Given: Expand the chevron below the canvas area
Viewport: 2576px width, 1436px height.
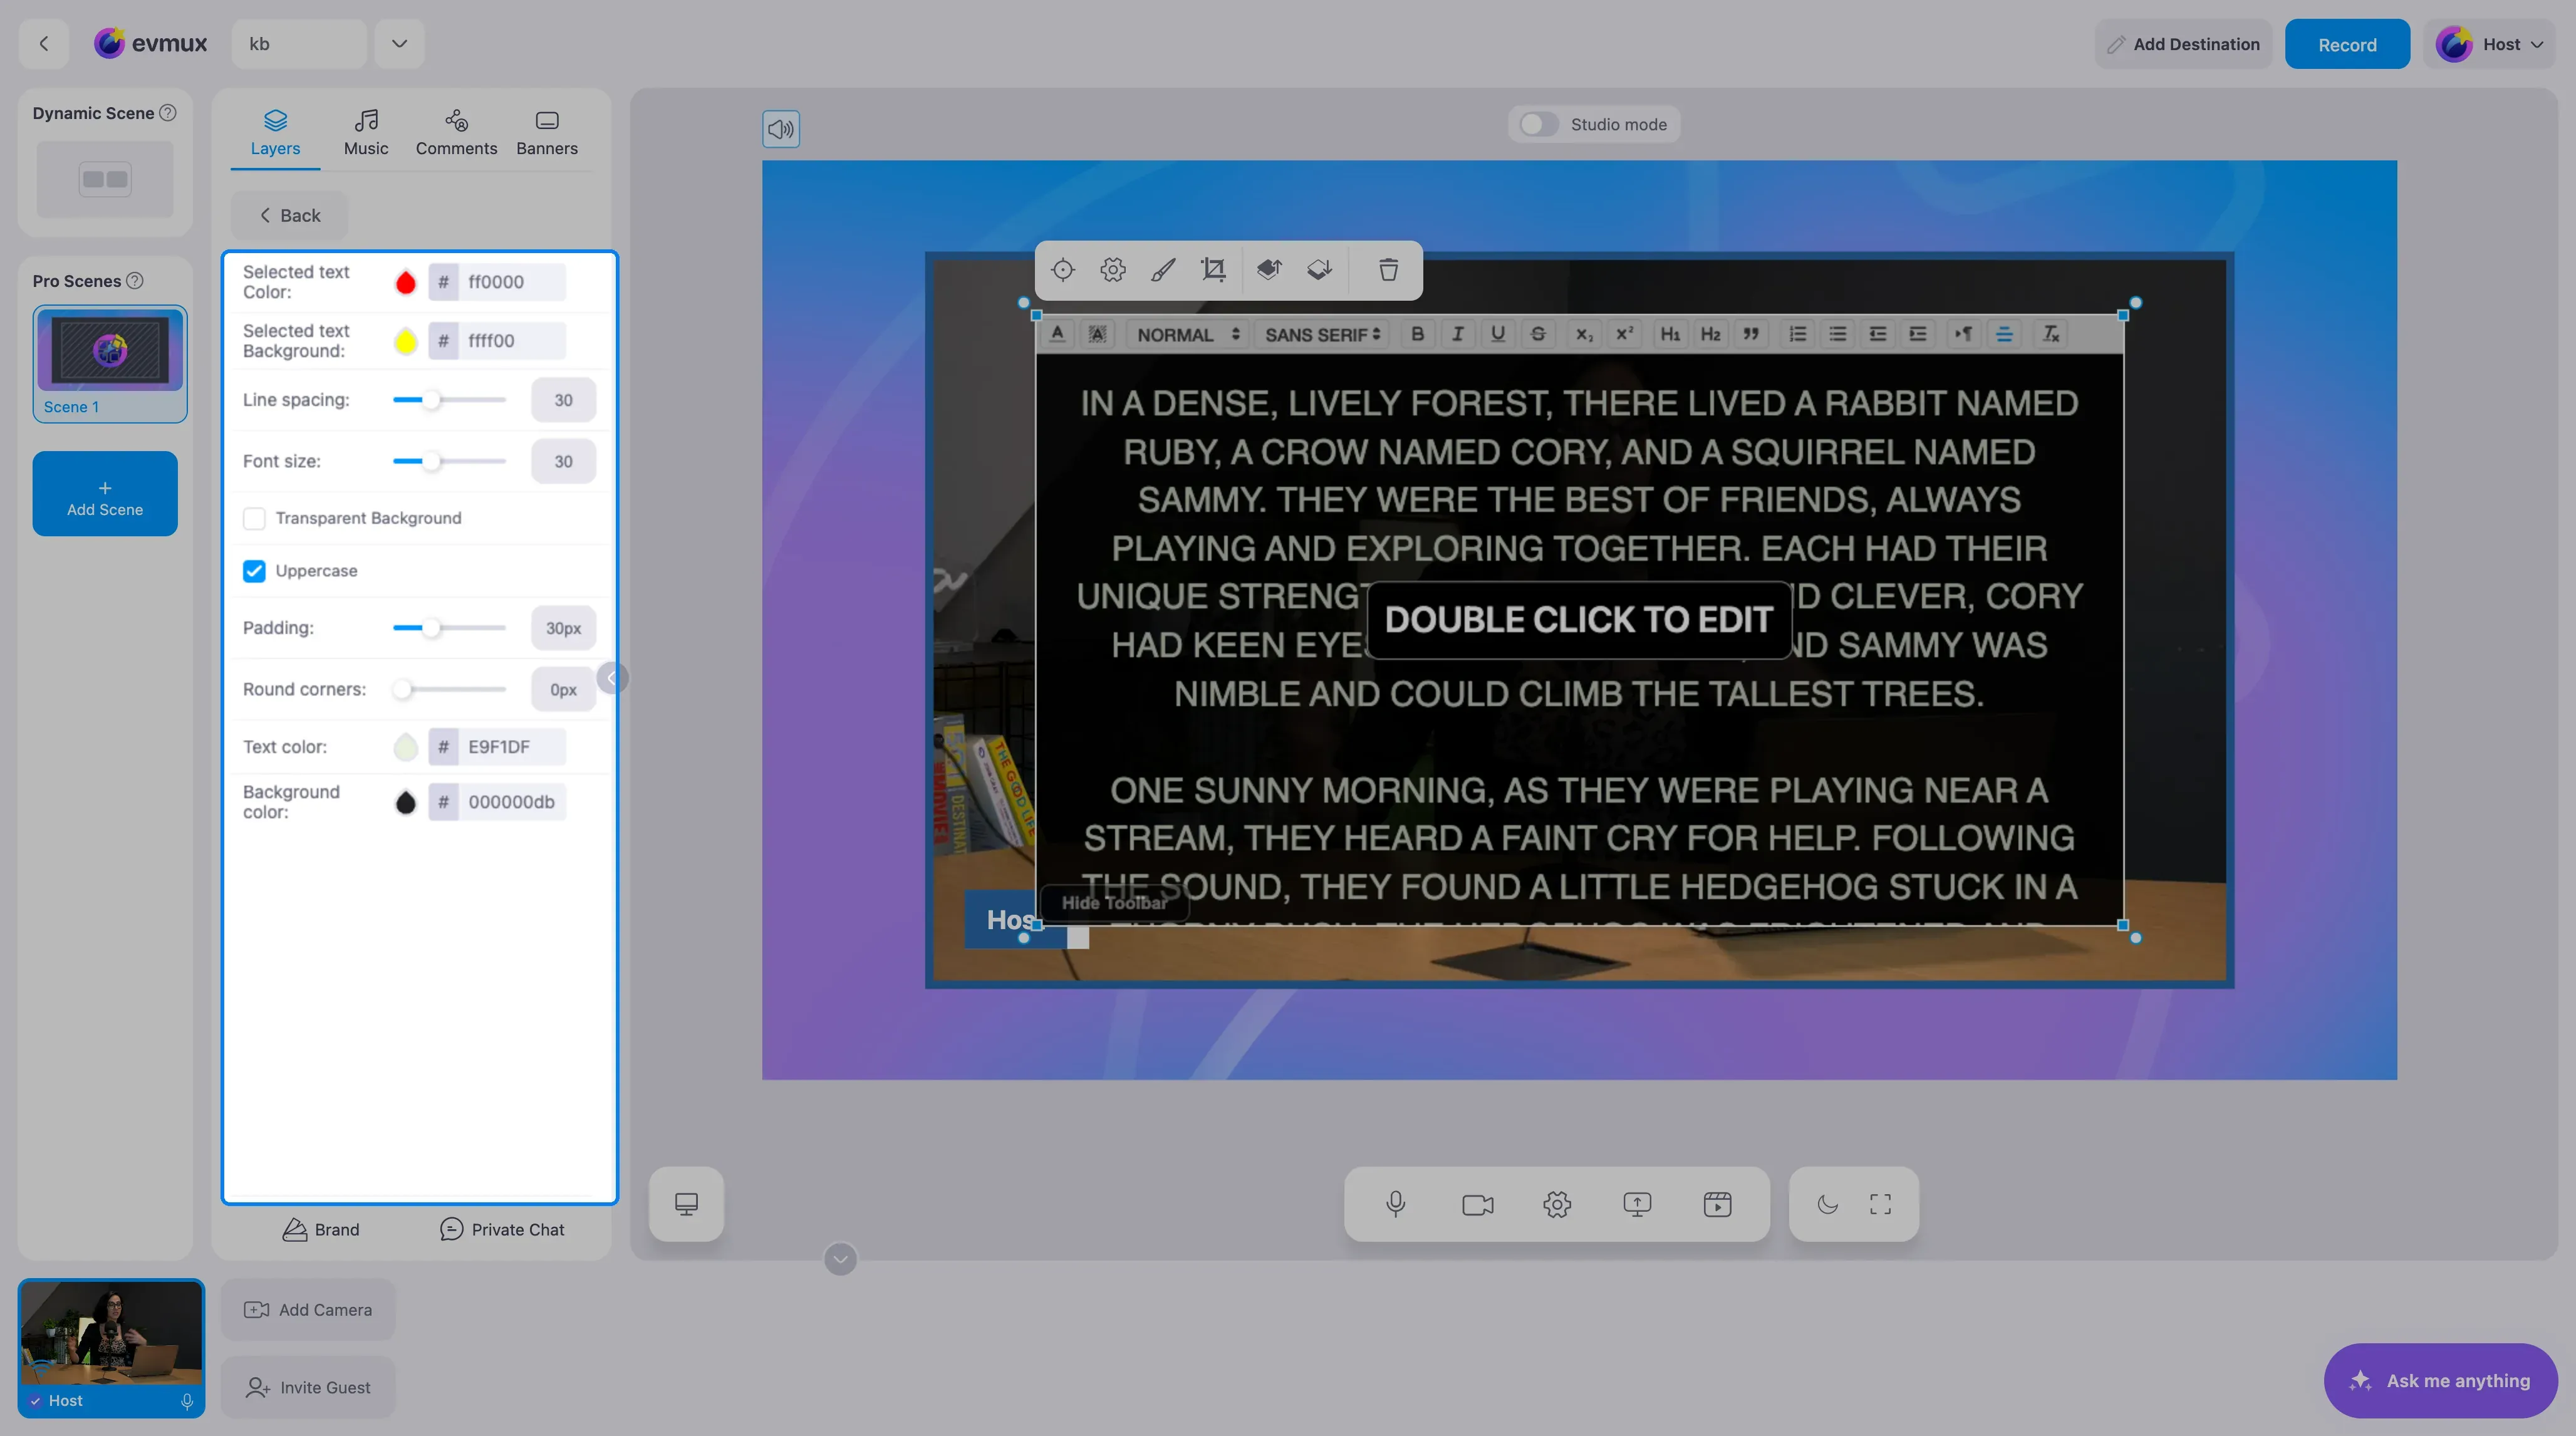Looking at the screenshot, I should [x=840, y=1259].
